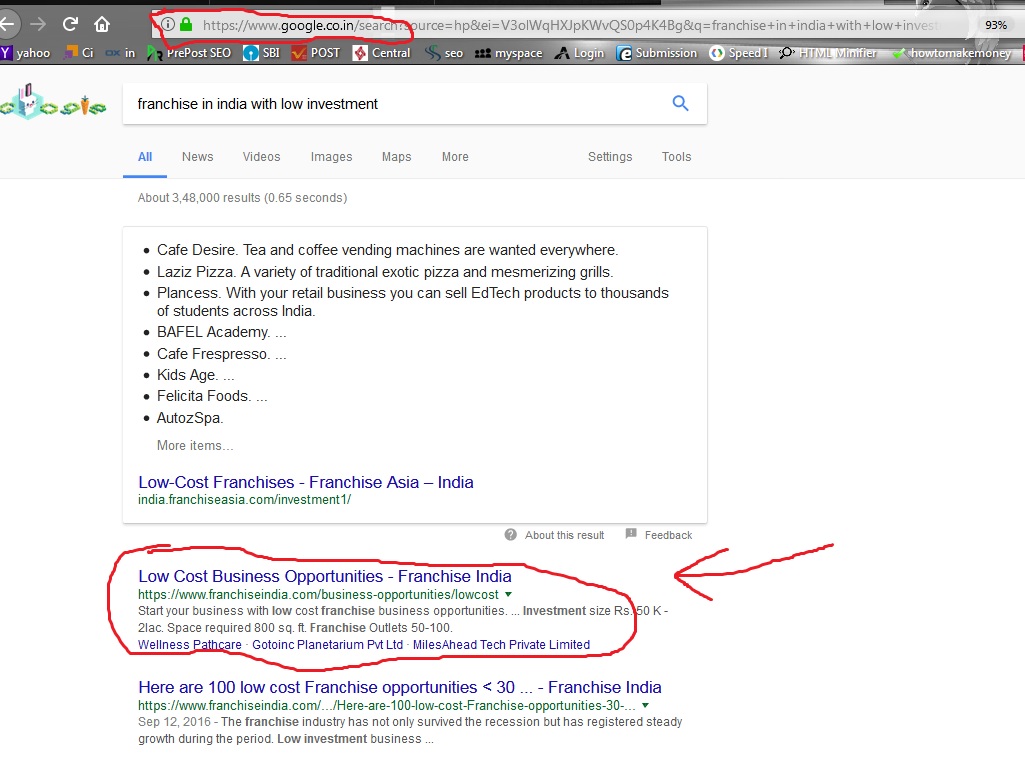Click the browser forward arrow

click(38, 24)
